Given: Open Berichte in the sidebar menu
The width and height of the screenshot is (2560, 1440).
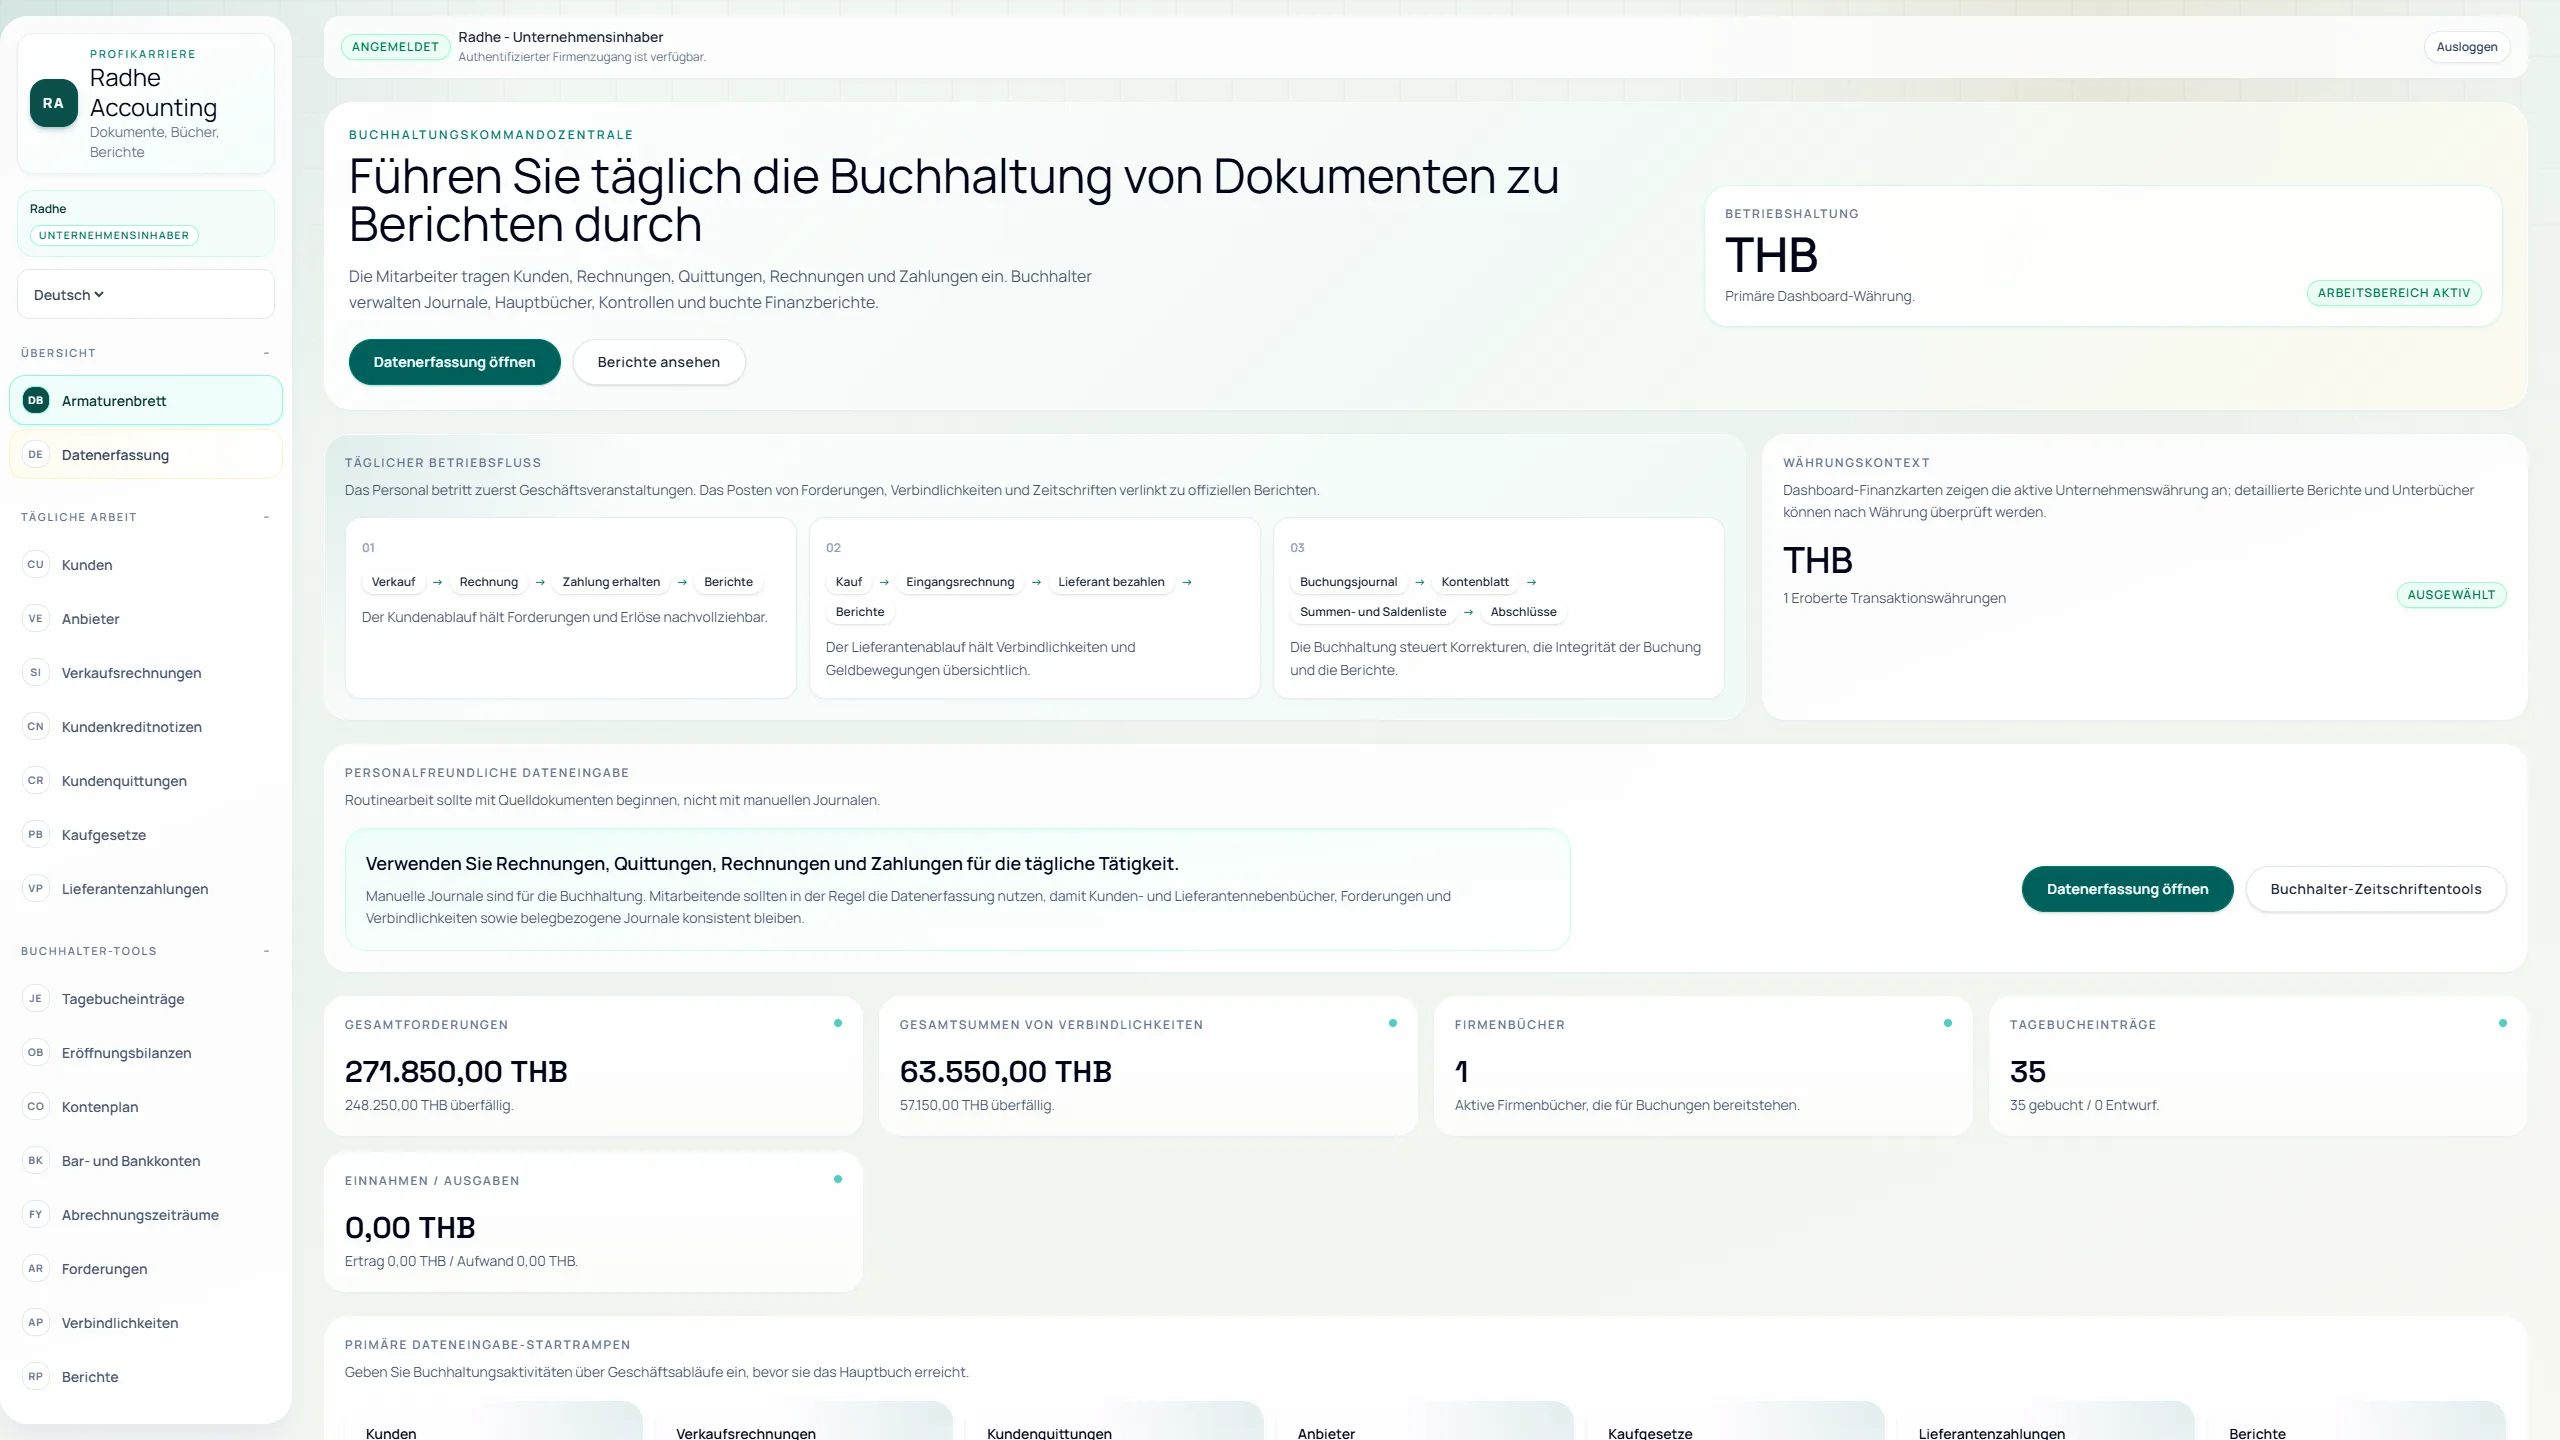Looking at the screenshot, I should [146, 1376].
